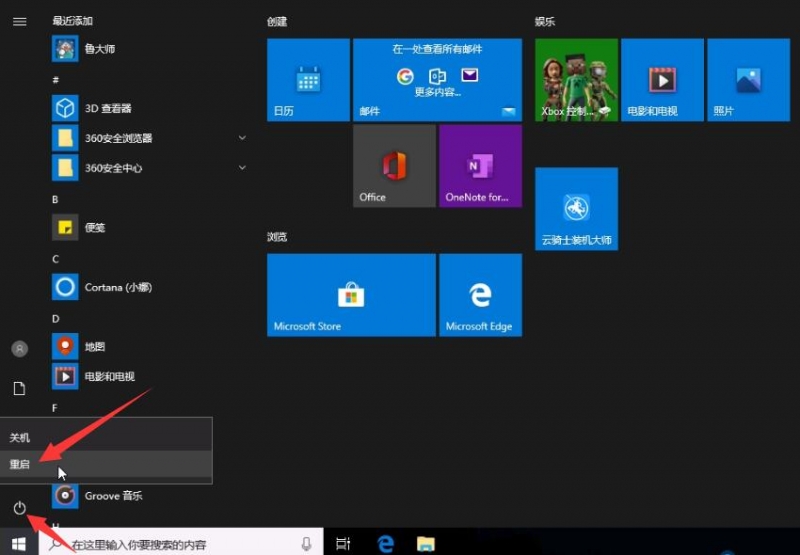Jump to letter index D header
This screenshot has height=555, width=800.
point(55,319)
